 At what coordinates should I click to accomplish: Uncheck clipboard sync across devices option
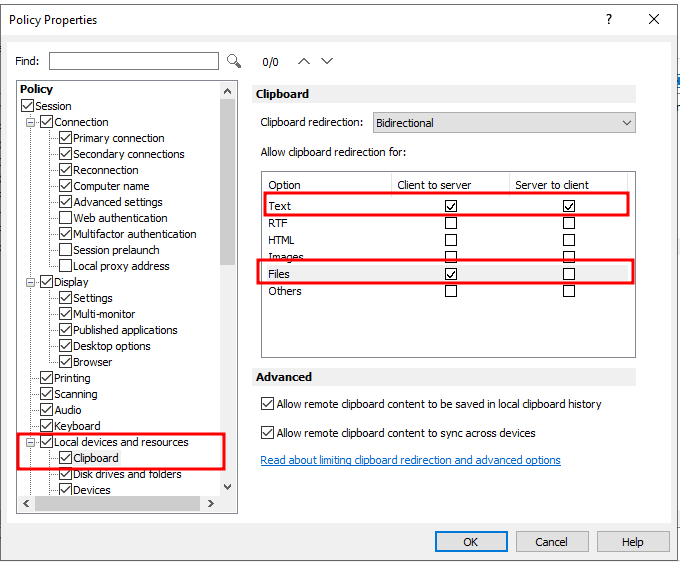267,433
